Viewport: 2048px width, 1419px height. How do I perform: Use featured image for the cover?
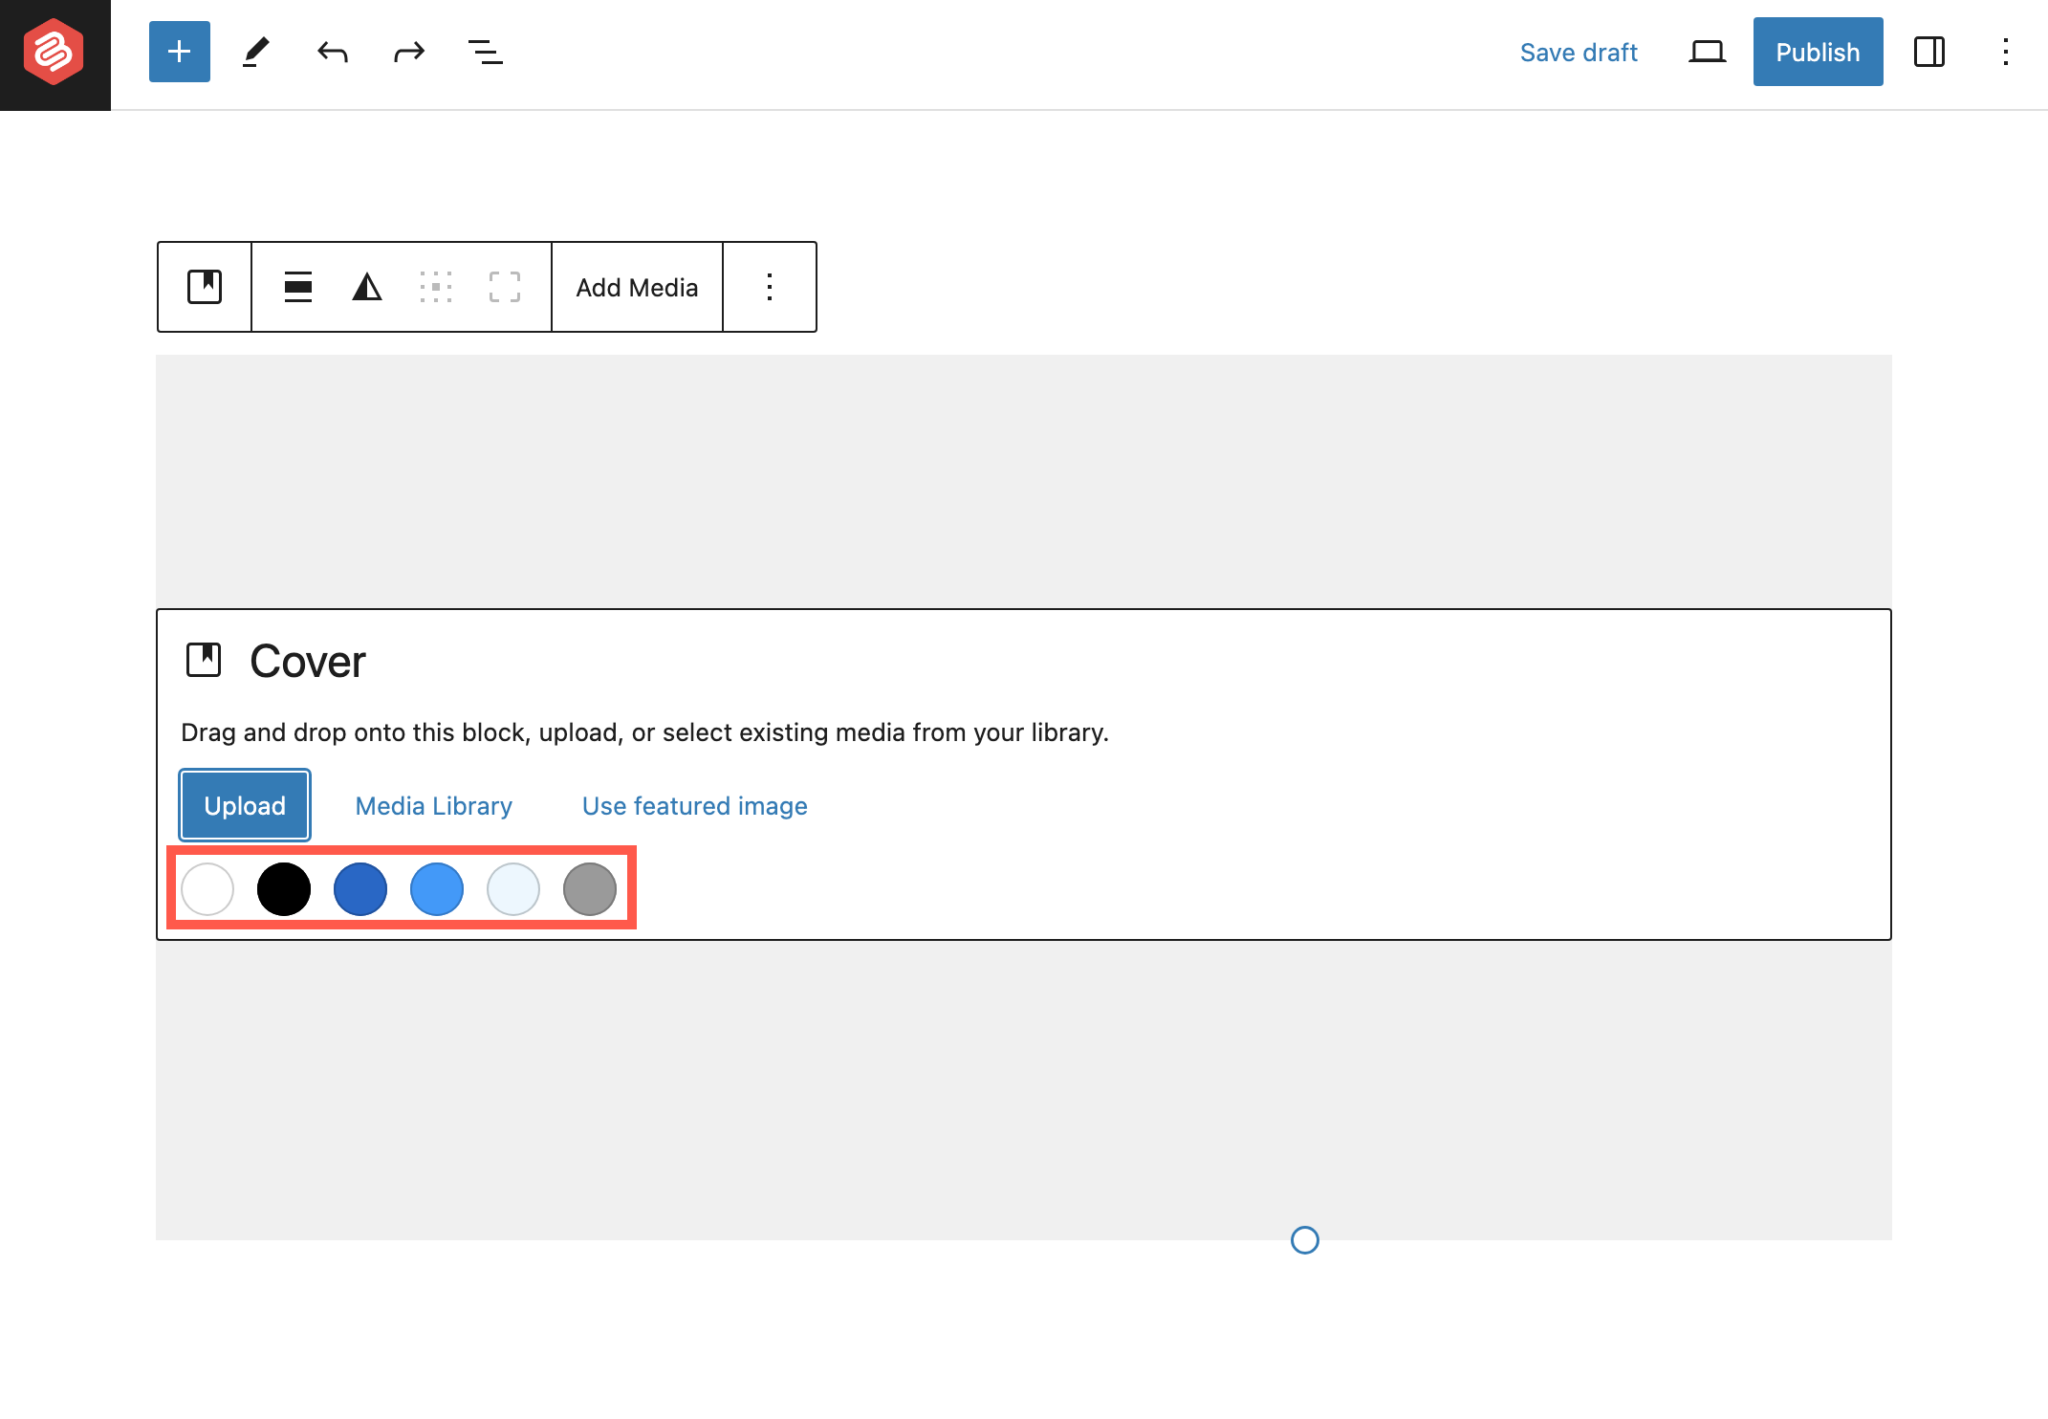(x=694, y=805)
